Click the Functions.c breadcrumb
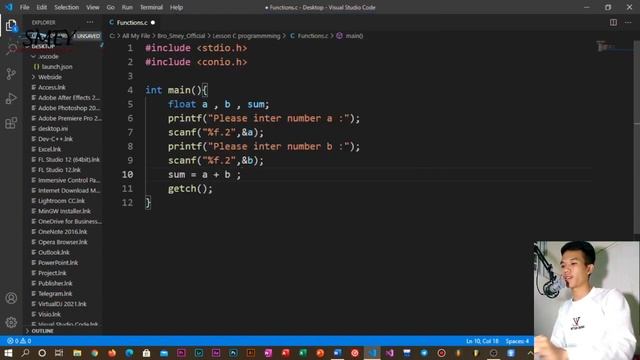 coord(313,36)
